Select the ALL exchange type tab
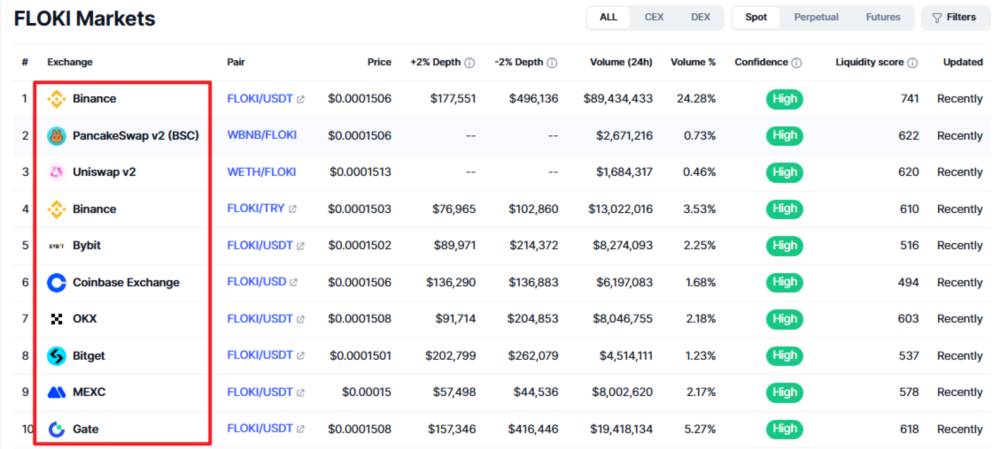 [x=608, y=17]
